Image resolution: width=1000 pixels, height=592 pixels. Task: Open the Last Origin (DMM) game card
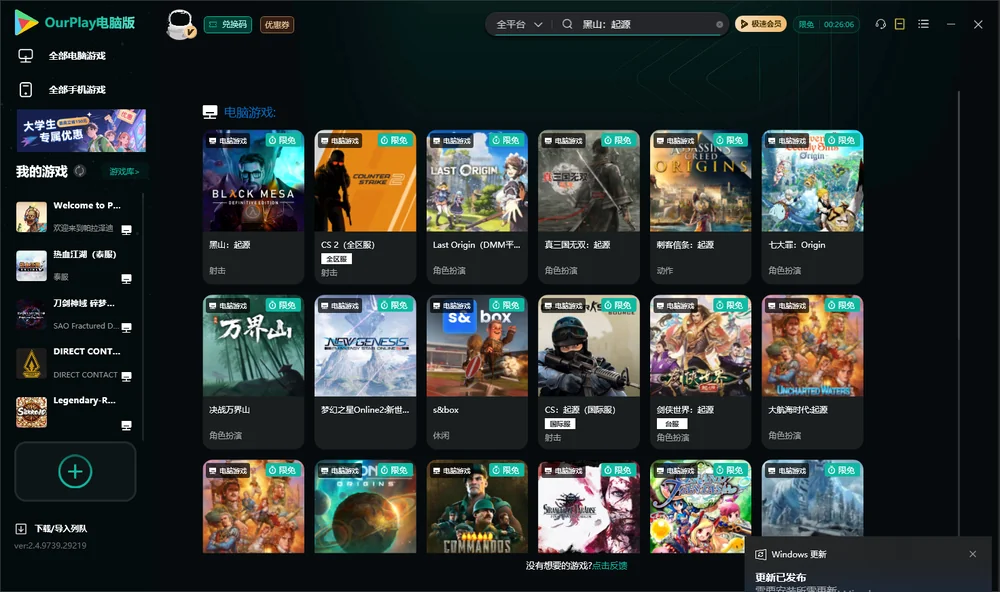click(x=477, y=207)
